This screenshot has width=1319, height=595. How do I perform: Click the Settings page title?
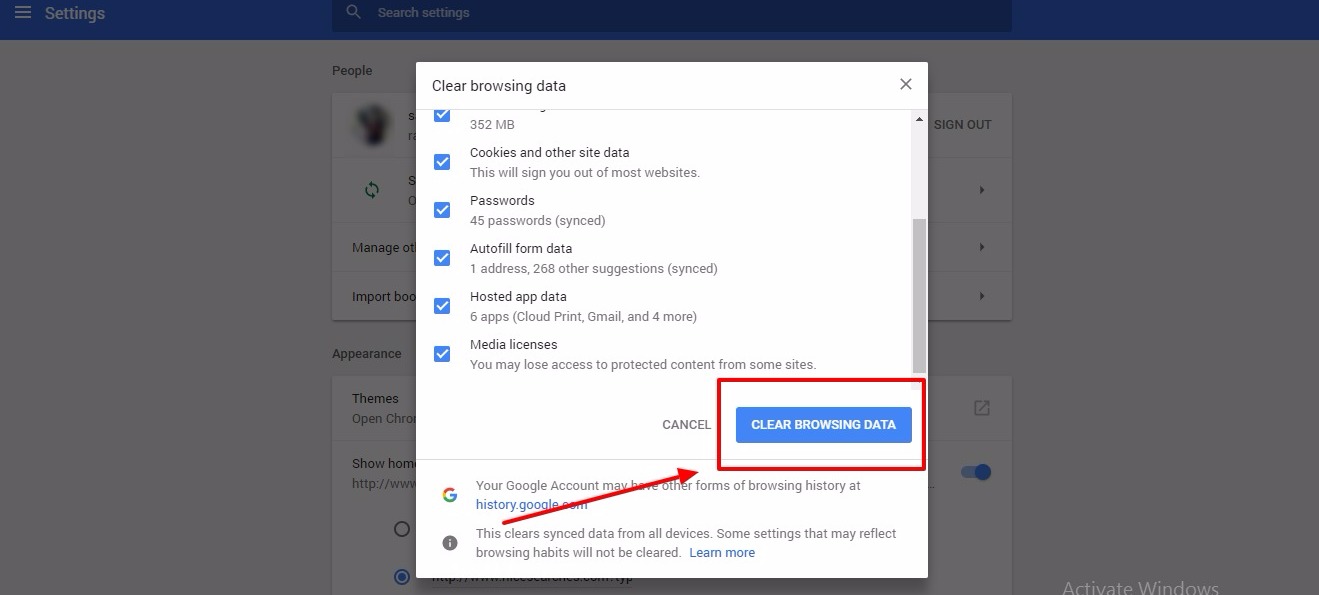tap(75, 13)
